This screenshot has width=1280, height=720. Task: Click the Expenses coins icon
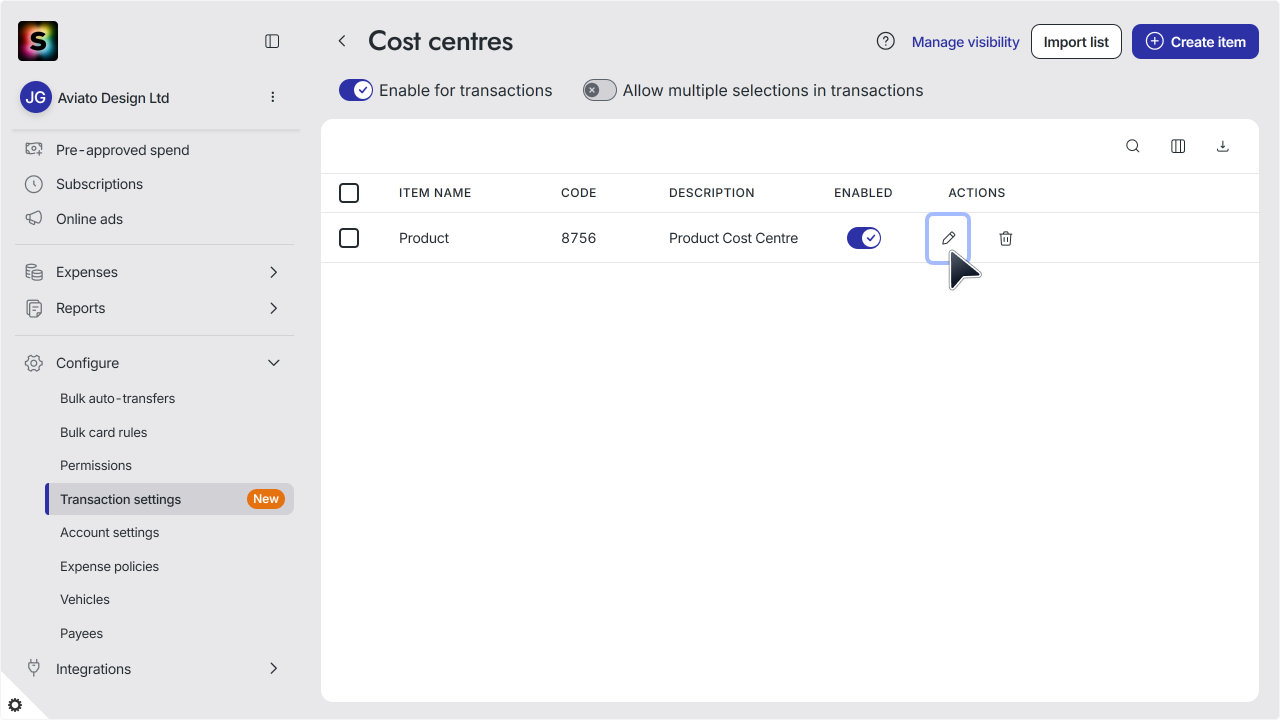(34, 272)
